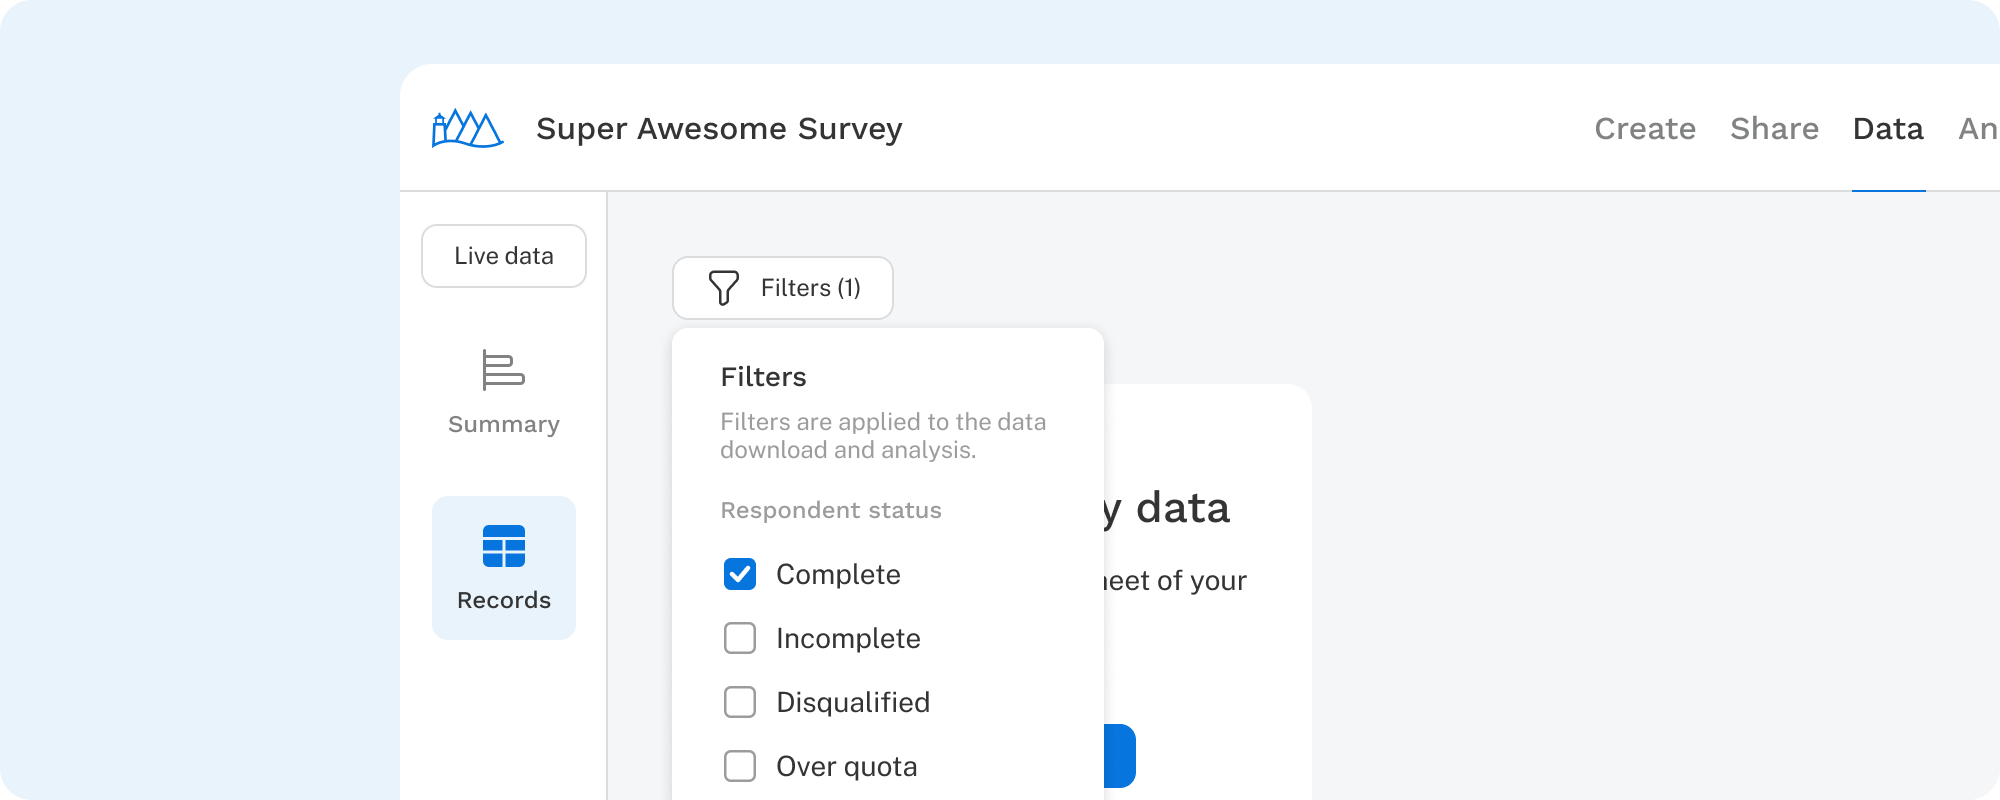Click the Summary bar chart icon

pos(503,370)
